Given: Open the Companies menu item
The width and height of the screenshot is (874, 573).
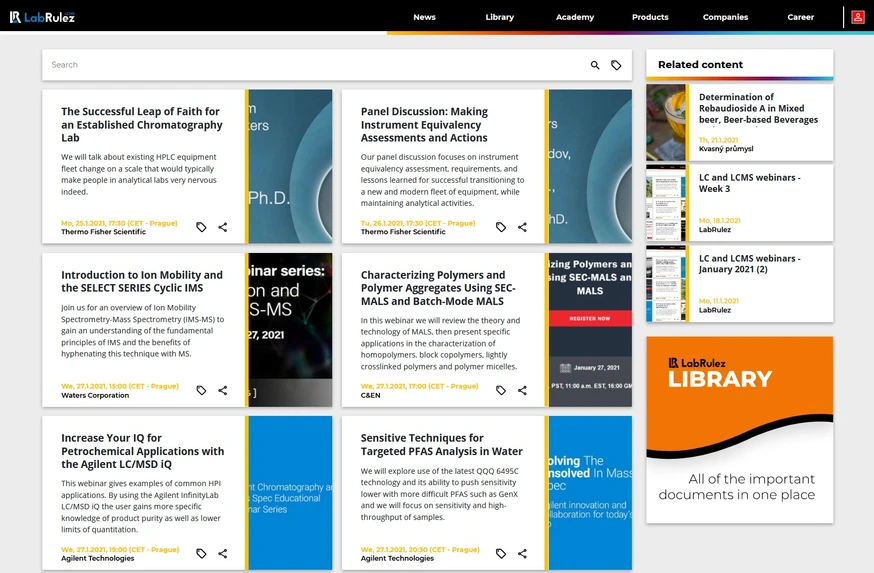Looking at the screenshot, I should click(725, 17).
